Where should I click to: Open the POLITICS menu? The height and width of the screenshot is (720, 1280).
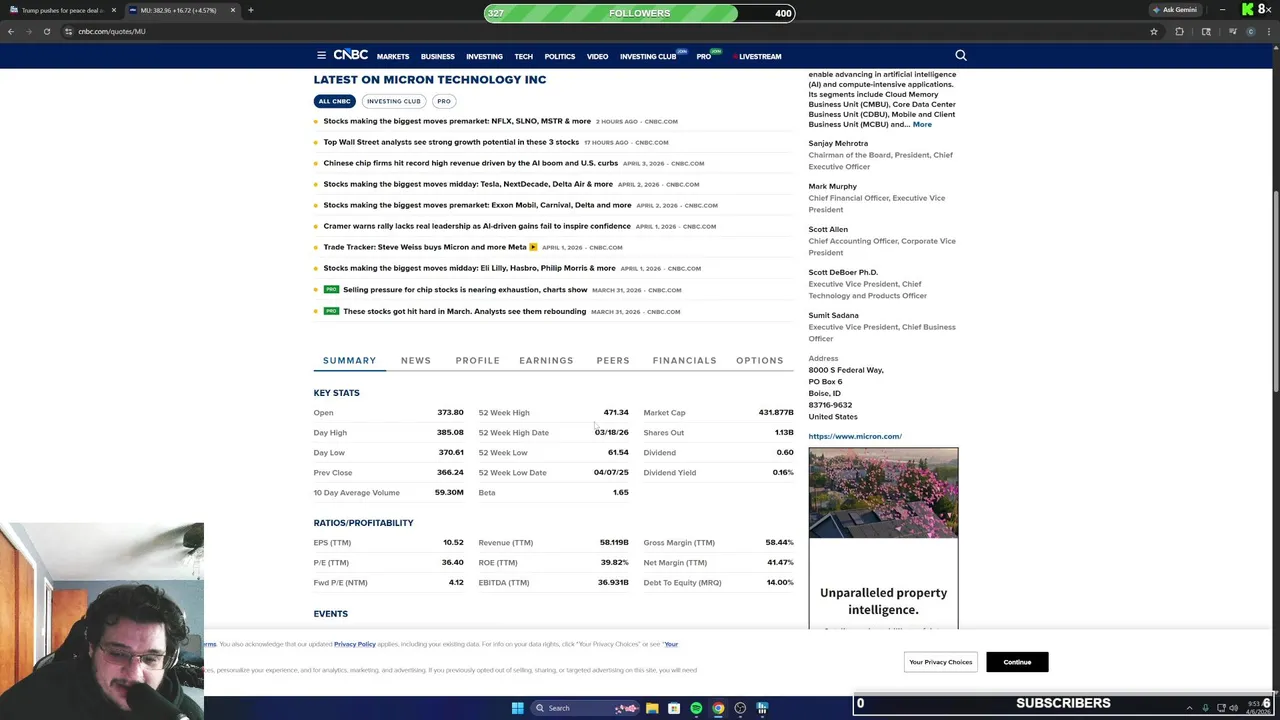click(560, 57)
